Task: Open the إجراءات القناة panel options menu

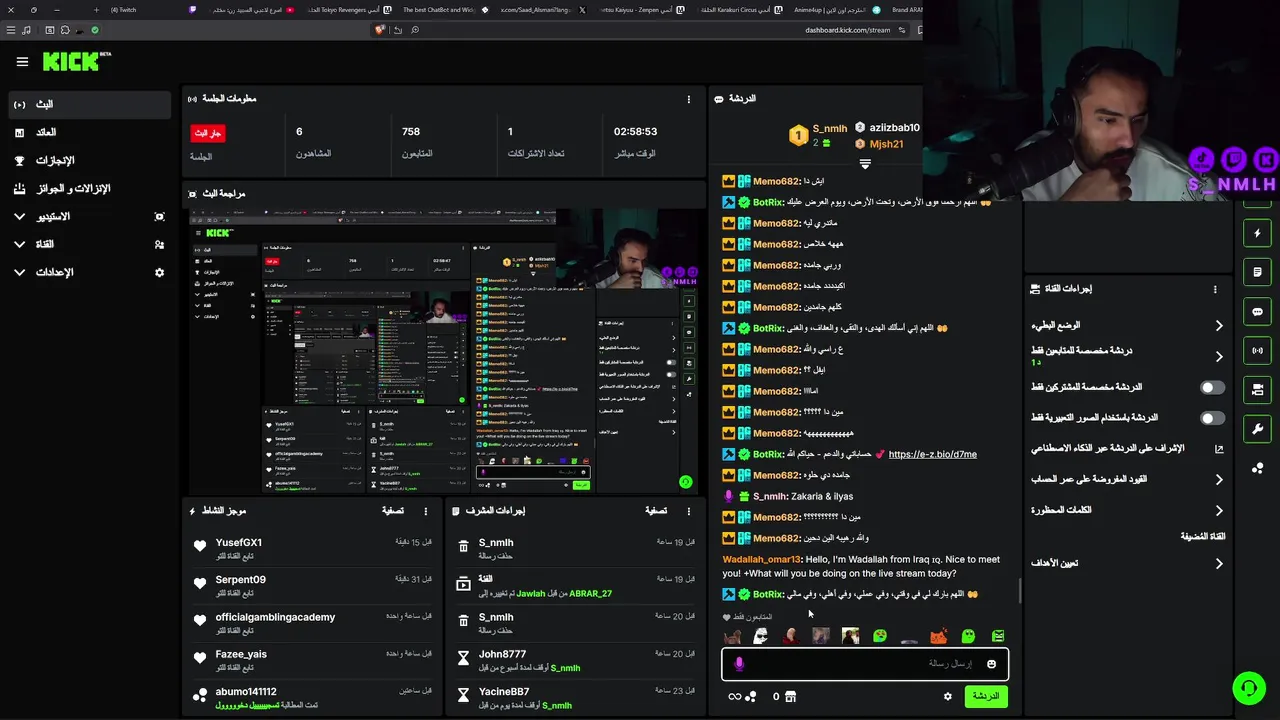Action: click(1215, 289)
